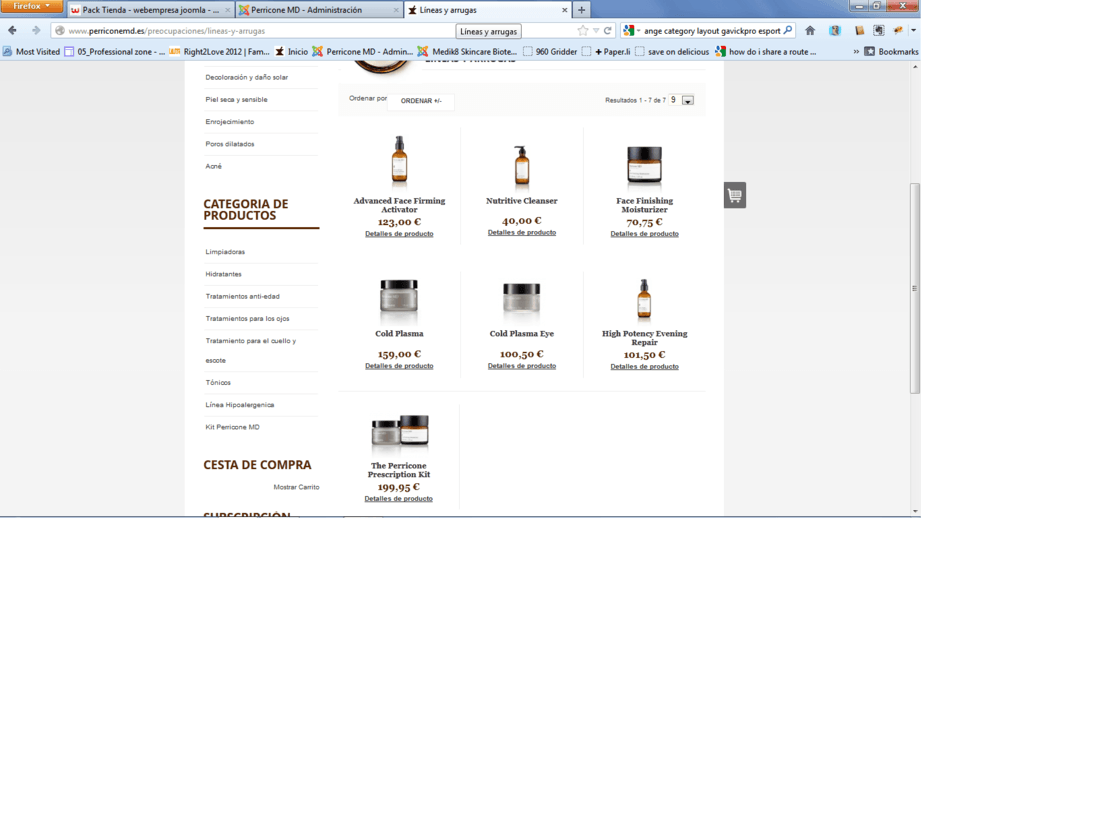Screen dimensions: 1100x825
Task: Open Hidratantes product category
Action: [x=223, y=274]
